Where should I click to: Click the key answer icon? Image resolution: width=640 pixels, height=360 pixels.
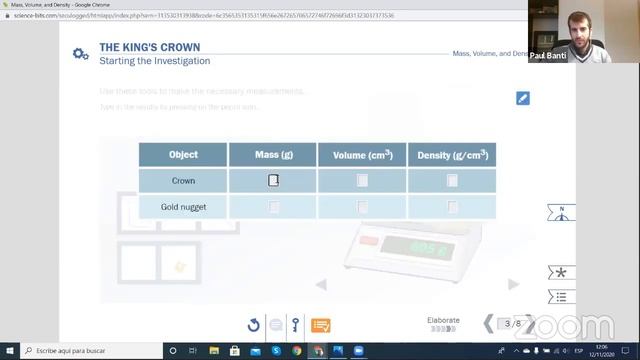coord(296,325)
